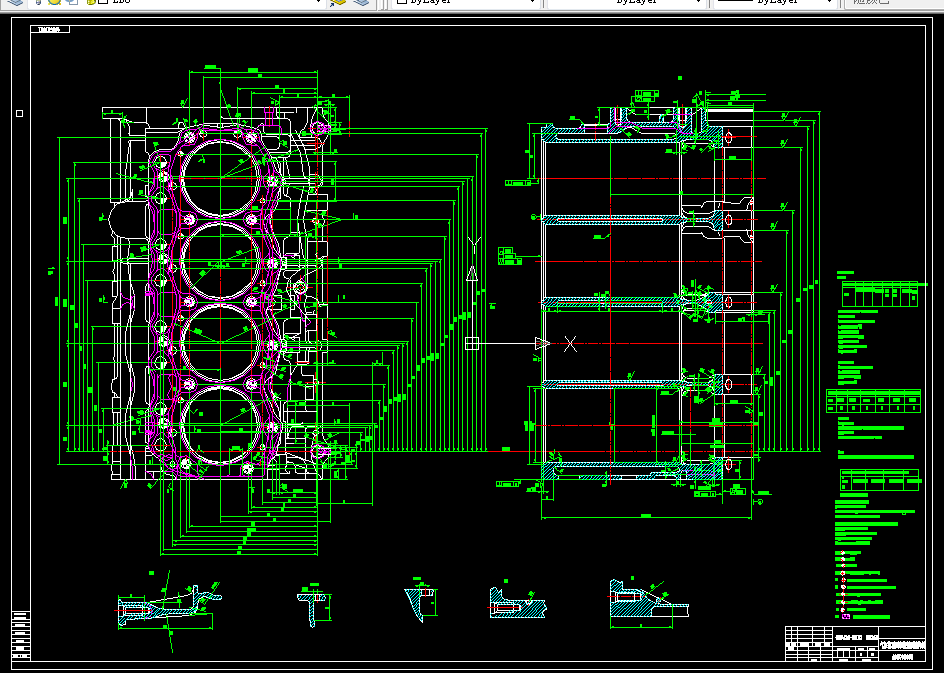Click the UCS X-axis arrowhead
Image resolution: width=944 pixels, height=673 pixels.
542,343
